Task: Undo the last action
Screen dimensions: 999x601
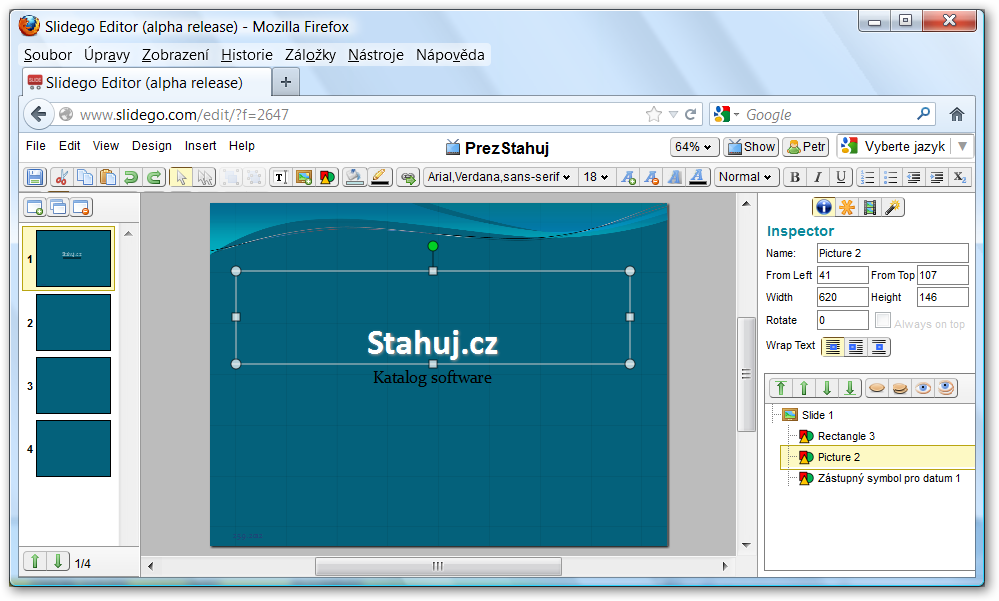Action: tap(131, 177)
